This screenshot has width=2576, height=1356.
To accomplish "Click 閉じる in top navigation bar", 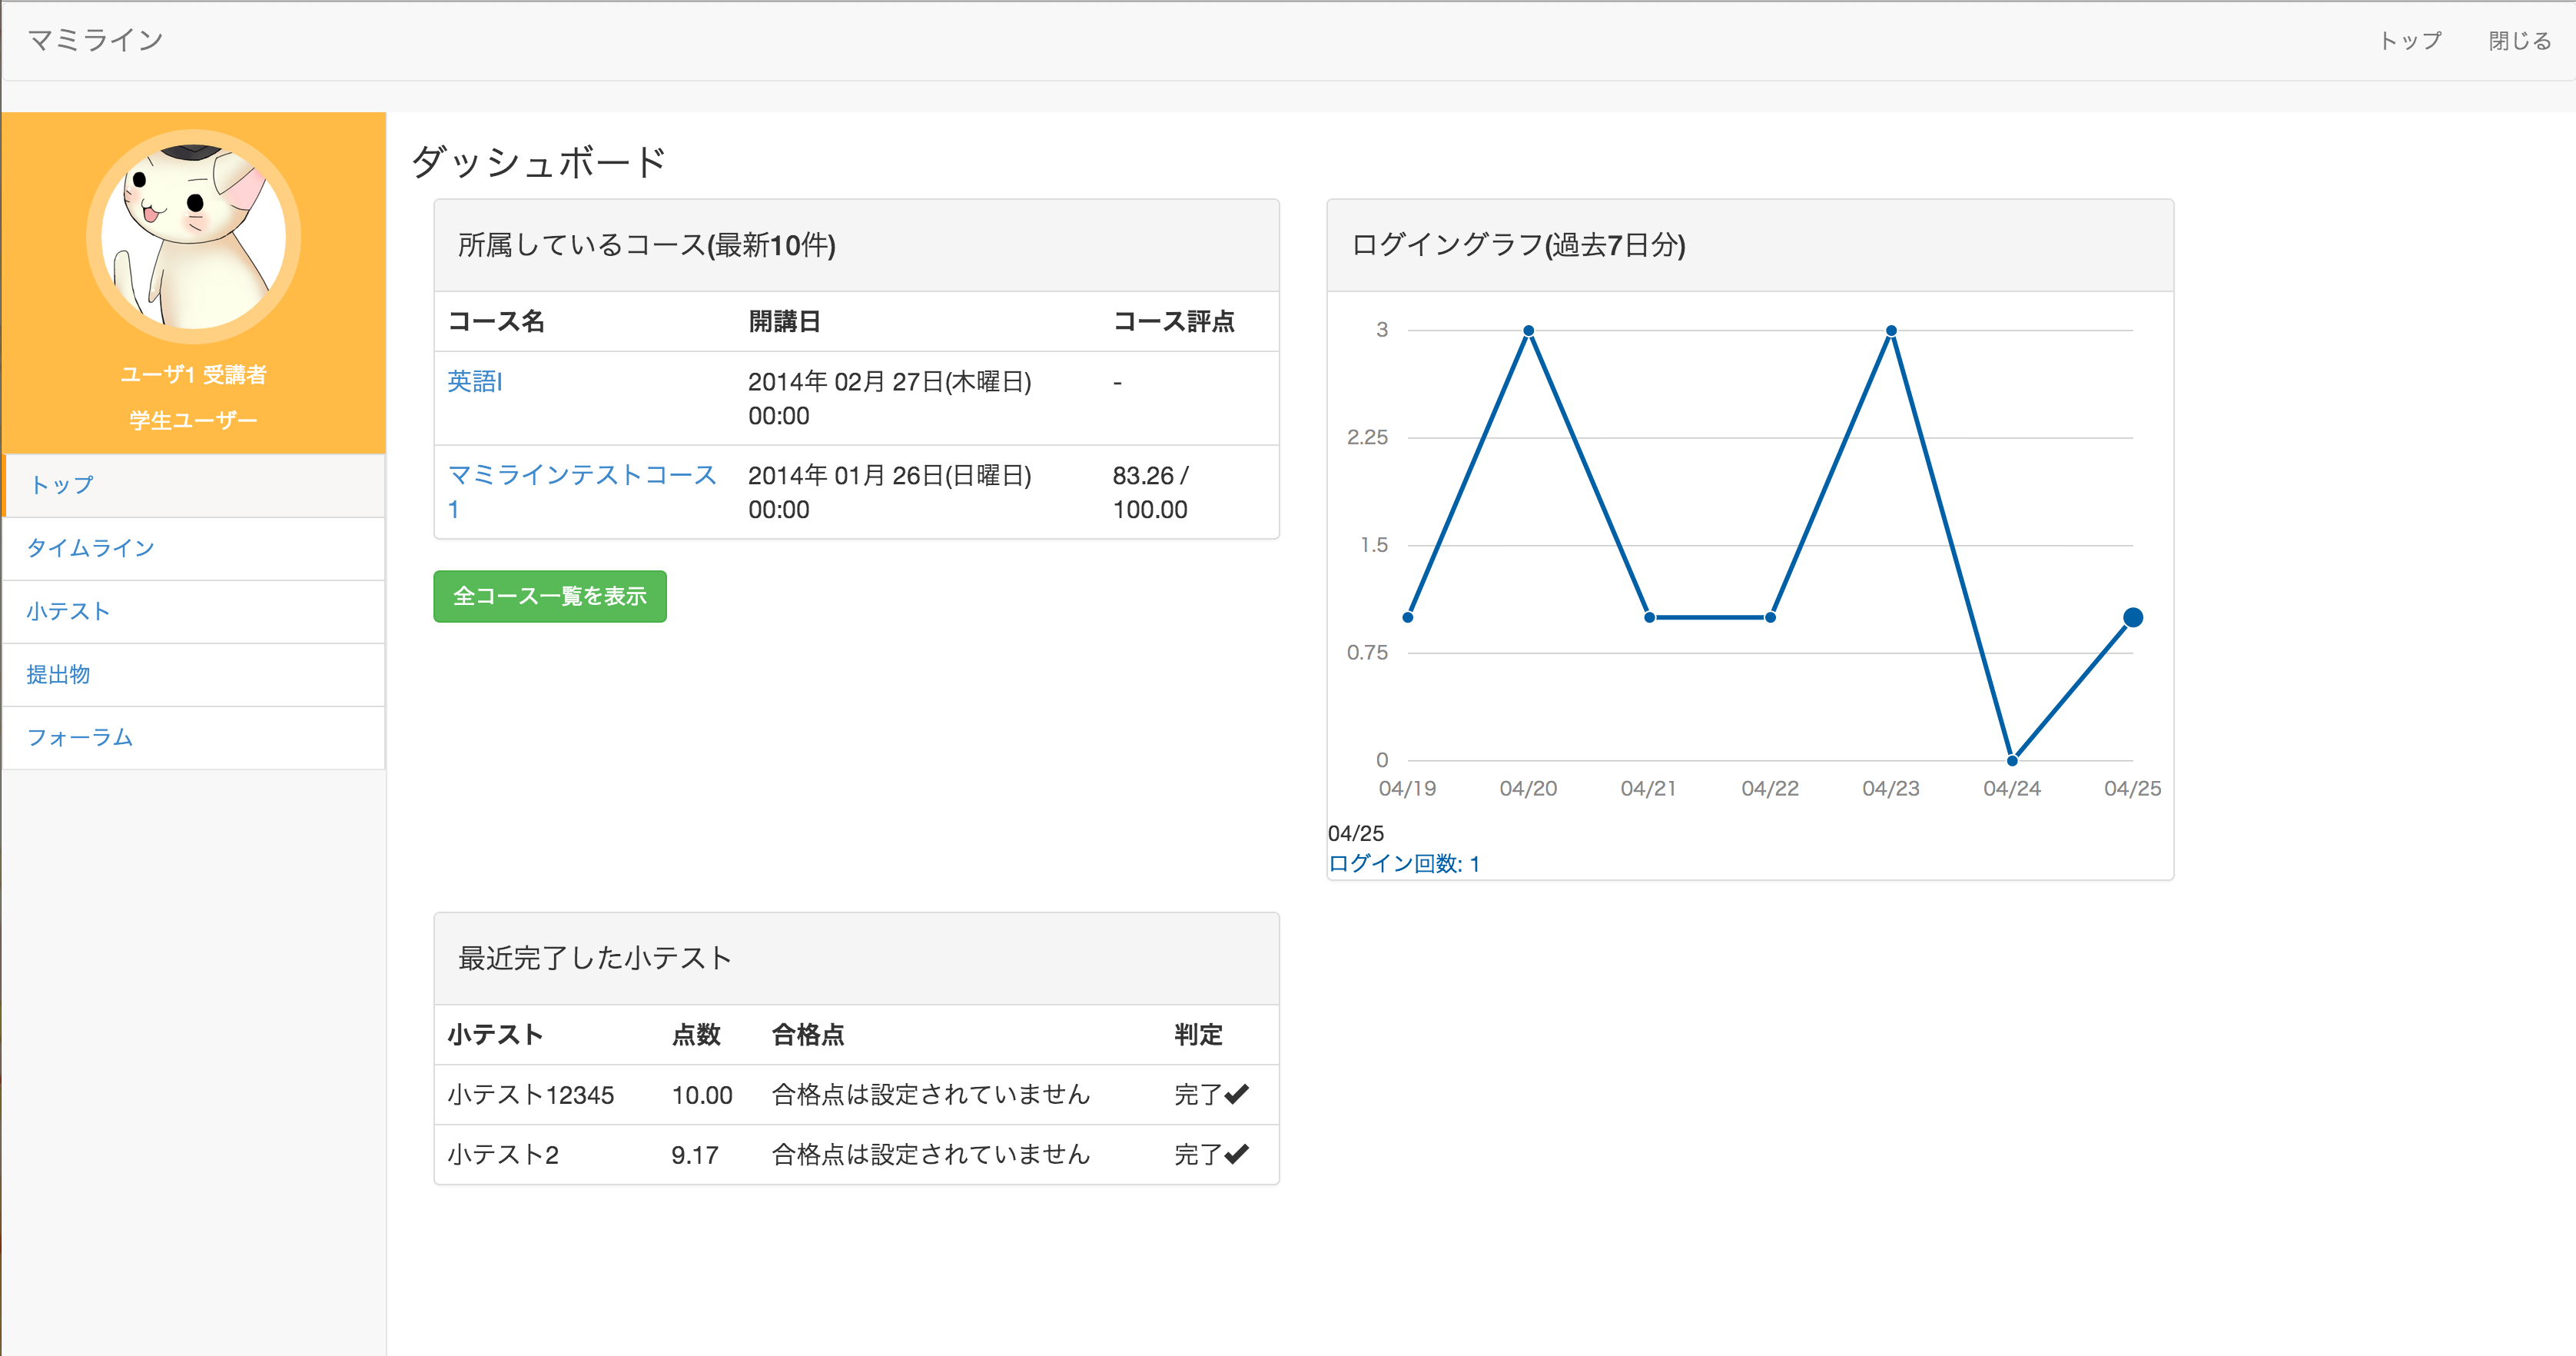I will click(2519, 41).
